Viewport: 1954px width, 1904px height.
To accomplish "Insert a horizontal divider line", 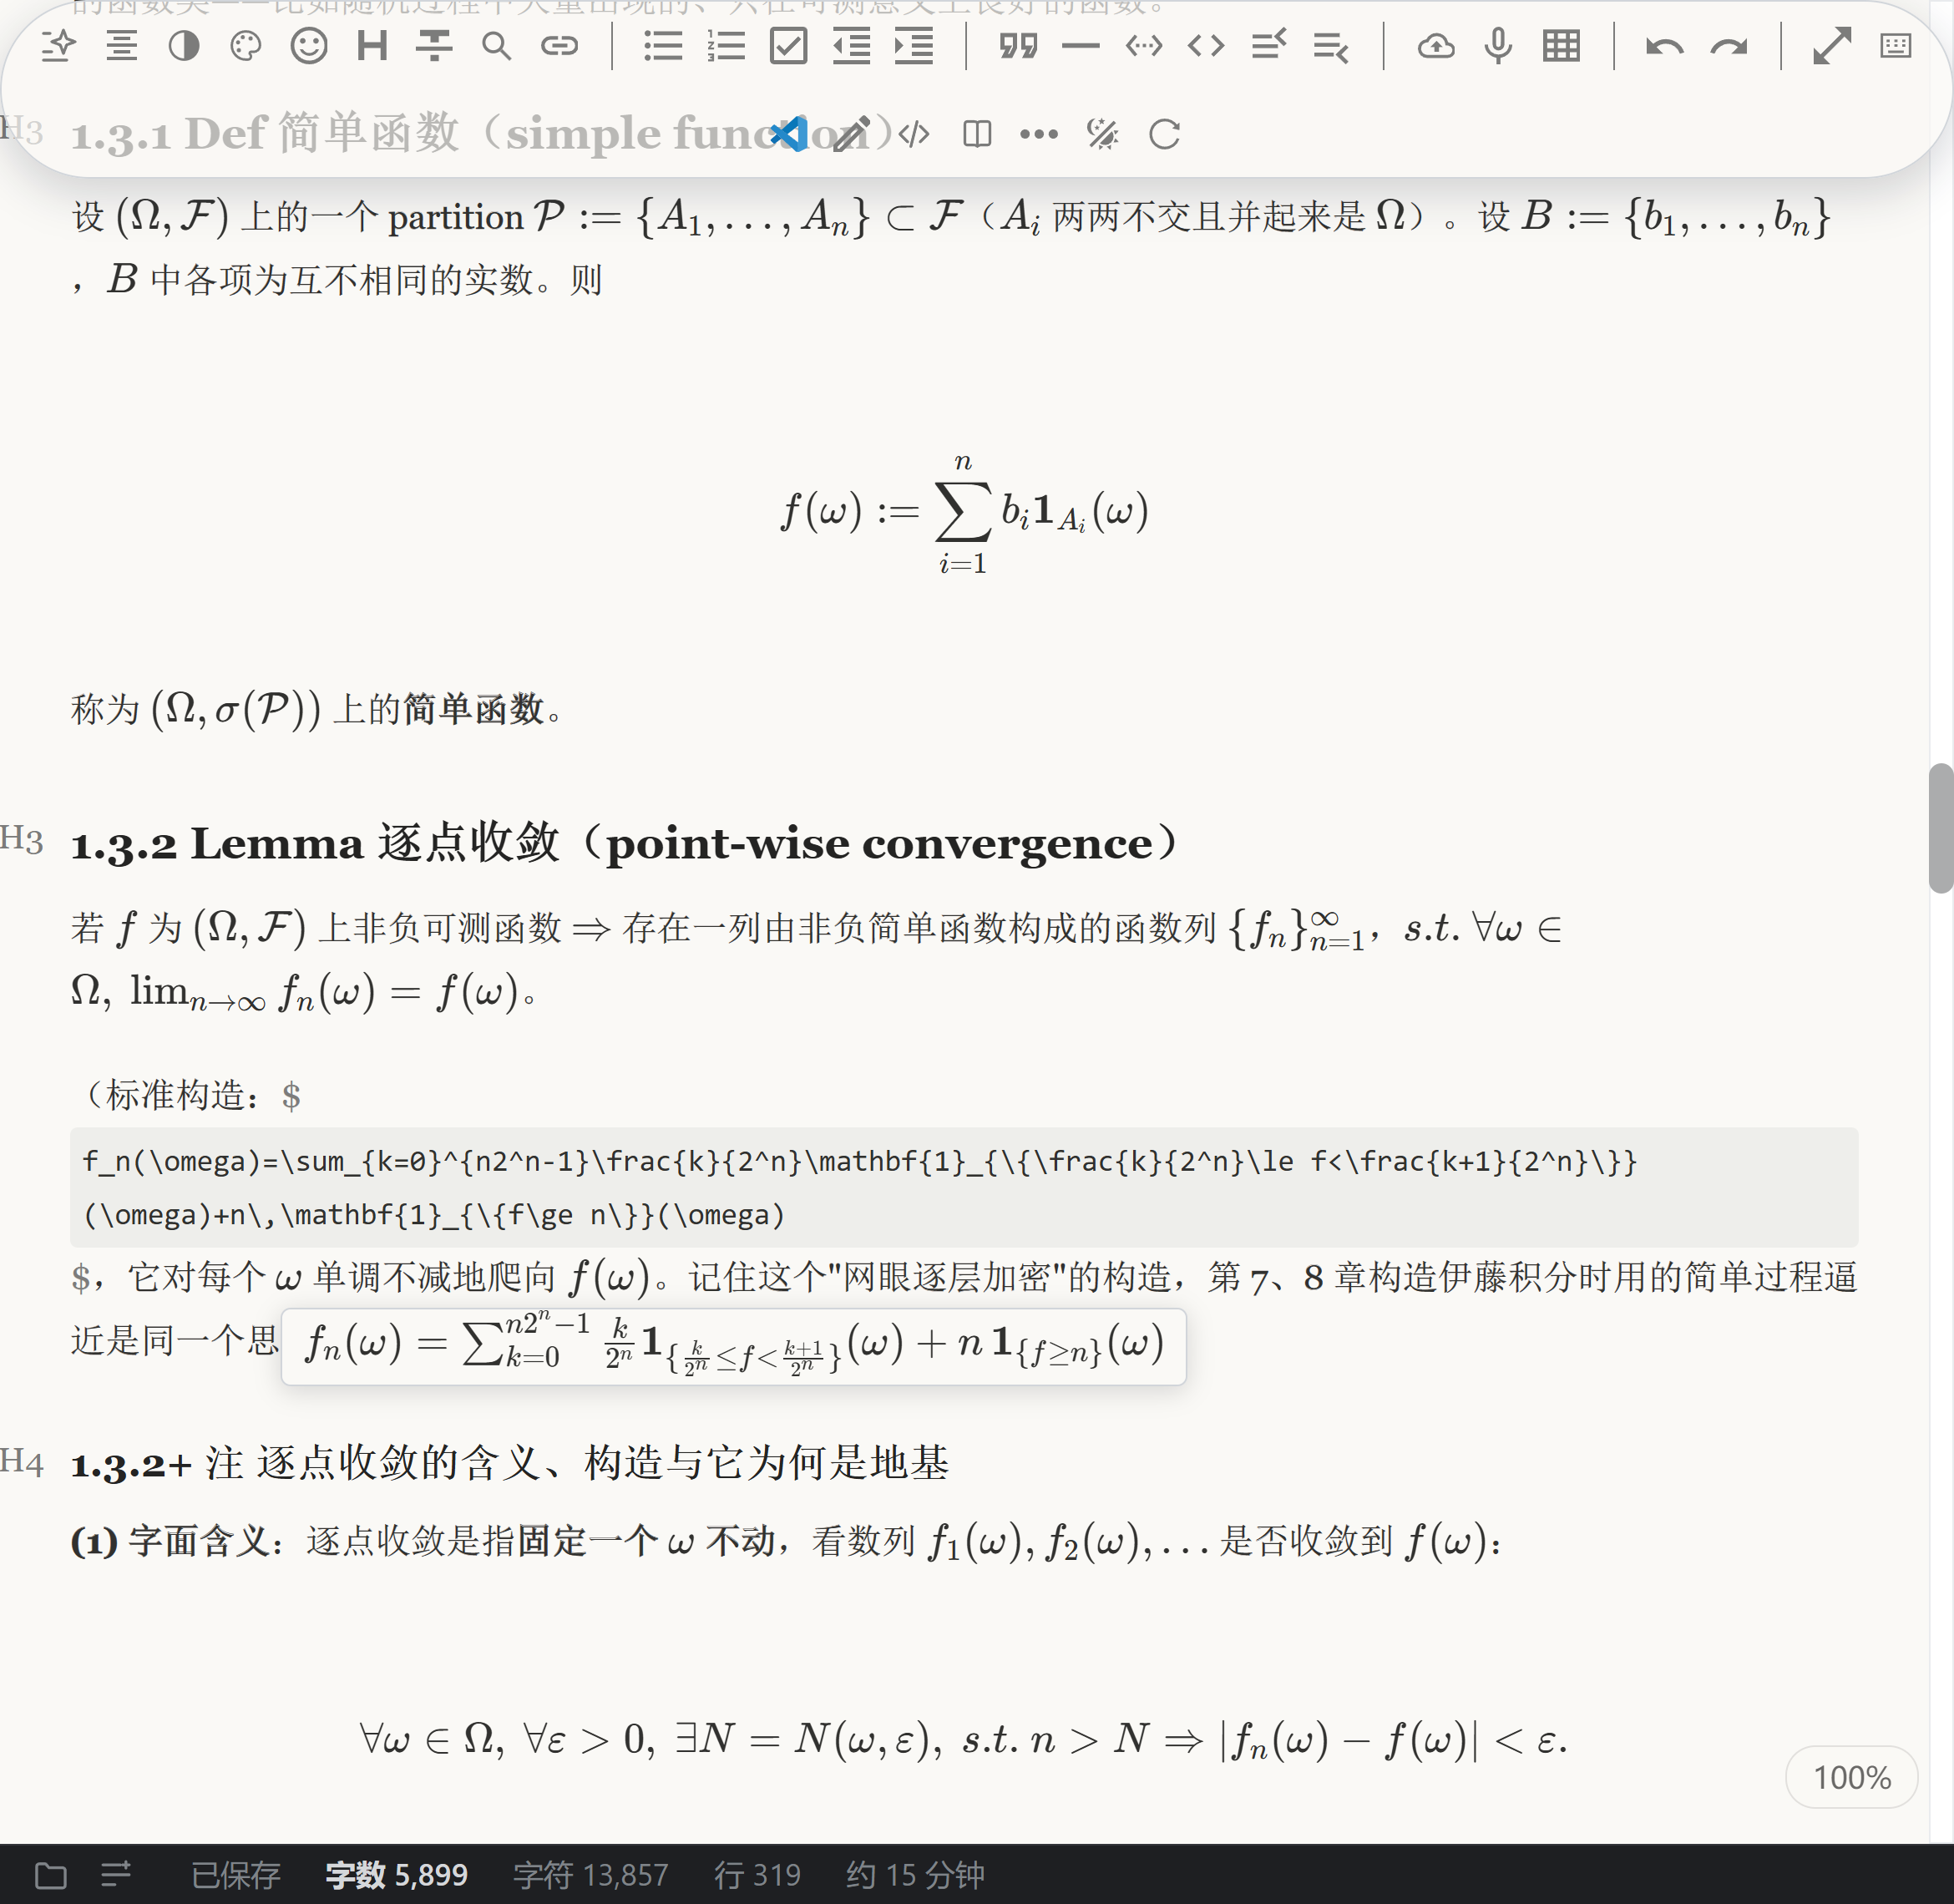I will [1081, 46].
